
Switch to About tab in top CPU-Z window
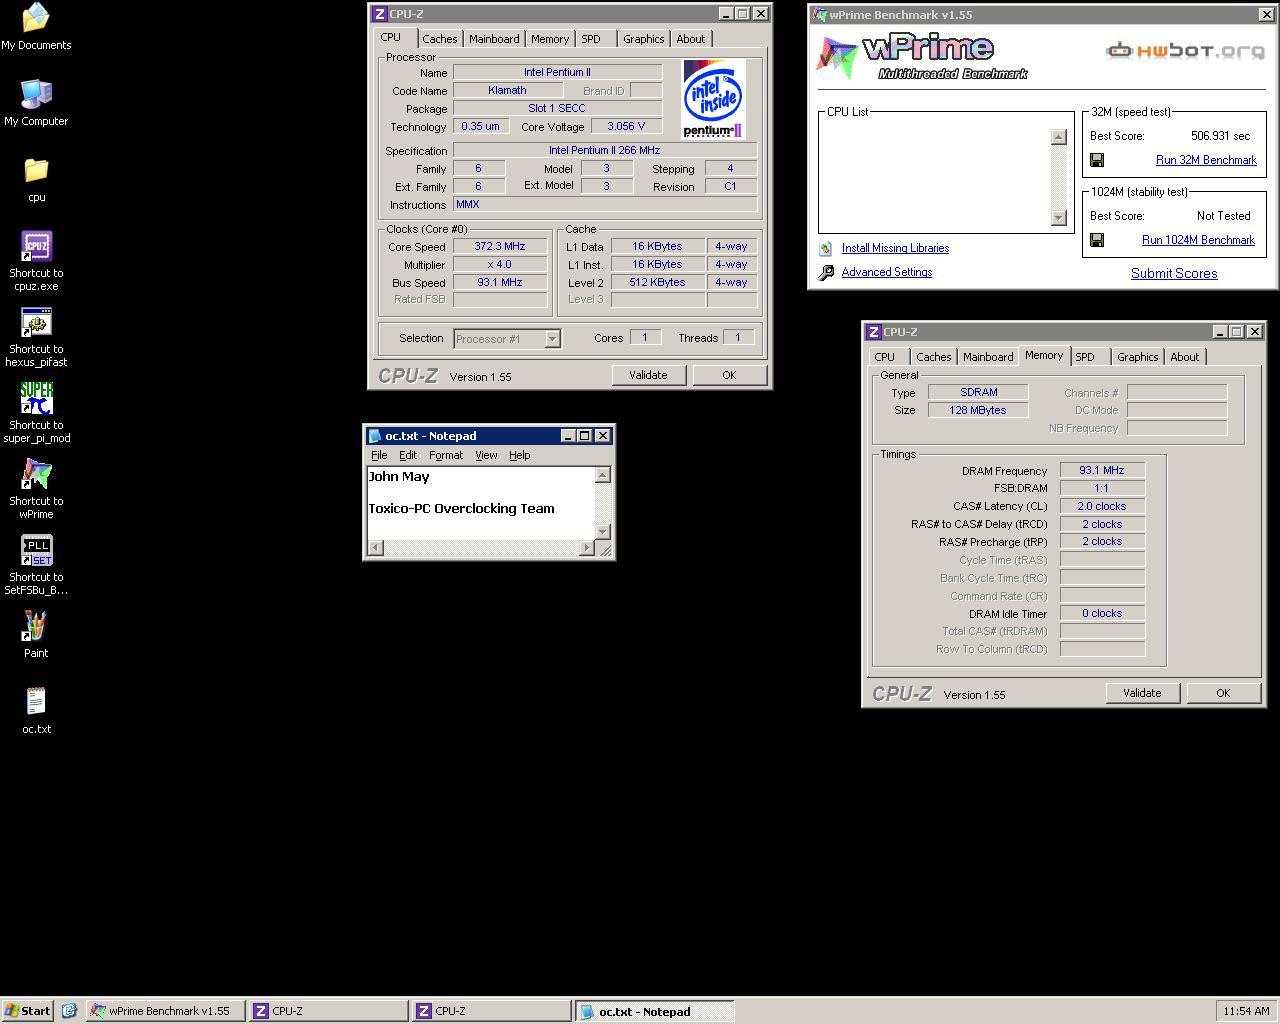click(x=690, y=39)
